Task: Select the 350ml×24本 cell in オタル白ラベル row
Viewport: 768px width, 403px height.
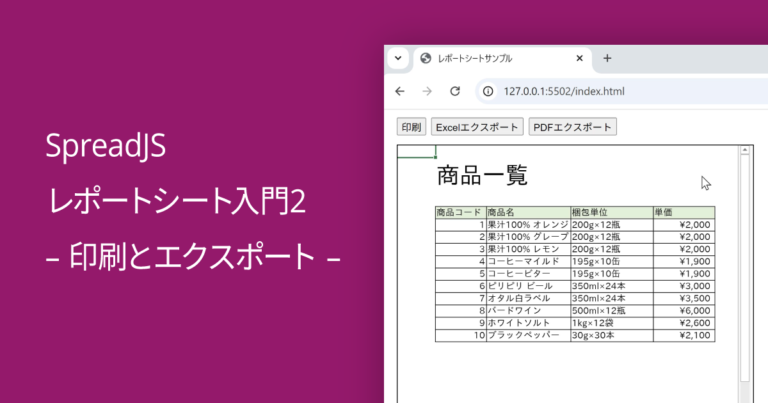Action: click(x=612, y=298)
